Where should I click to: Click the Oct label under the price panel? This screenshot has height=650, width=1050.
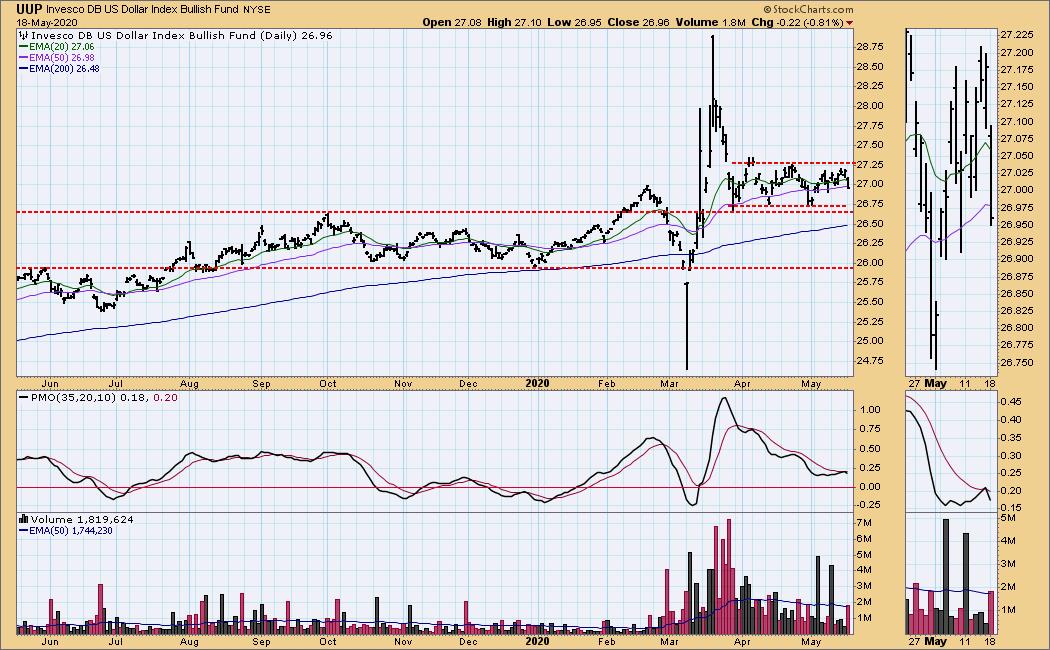coord(328,384)
